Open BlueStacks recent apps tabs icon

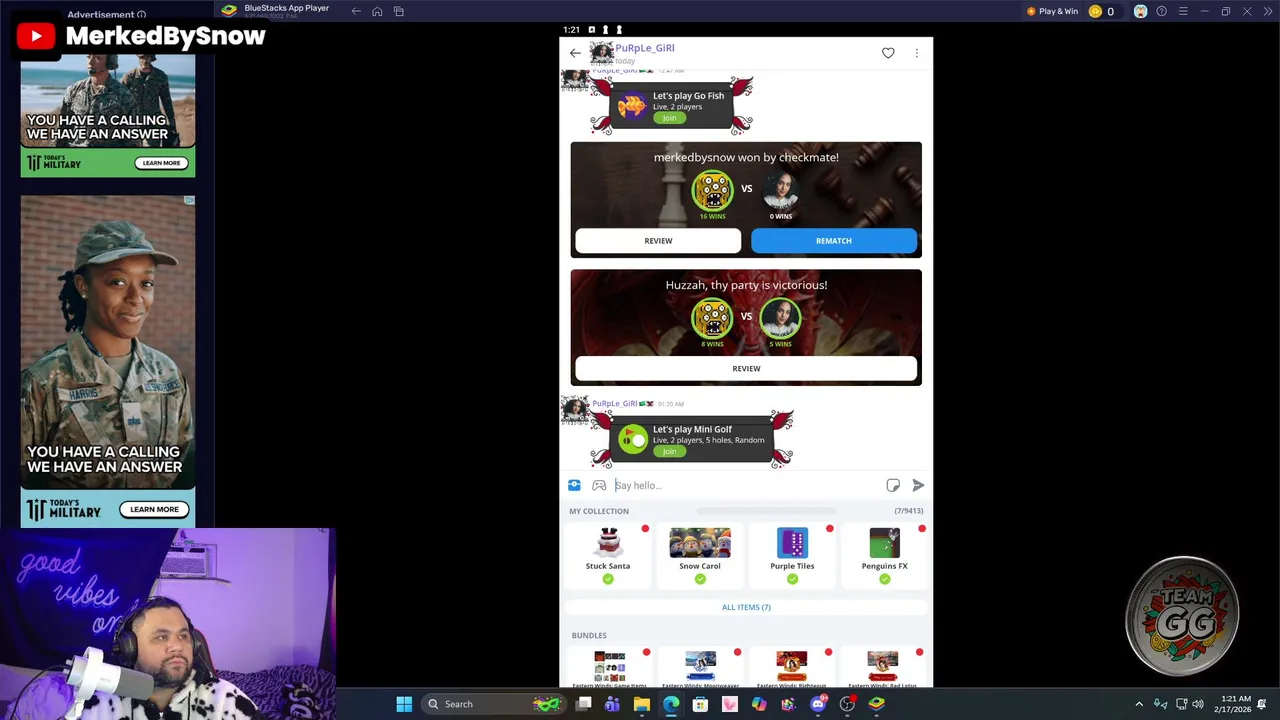coord(399,11)
